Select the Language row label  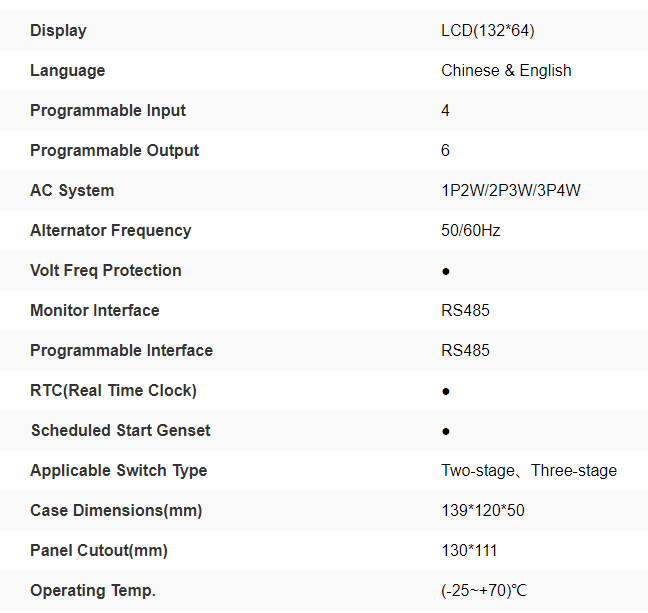[67, 71]
